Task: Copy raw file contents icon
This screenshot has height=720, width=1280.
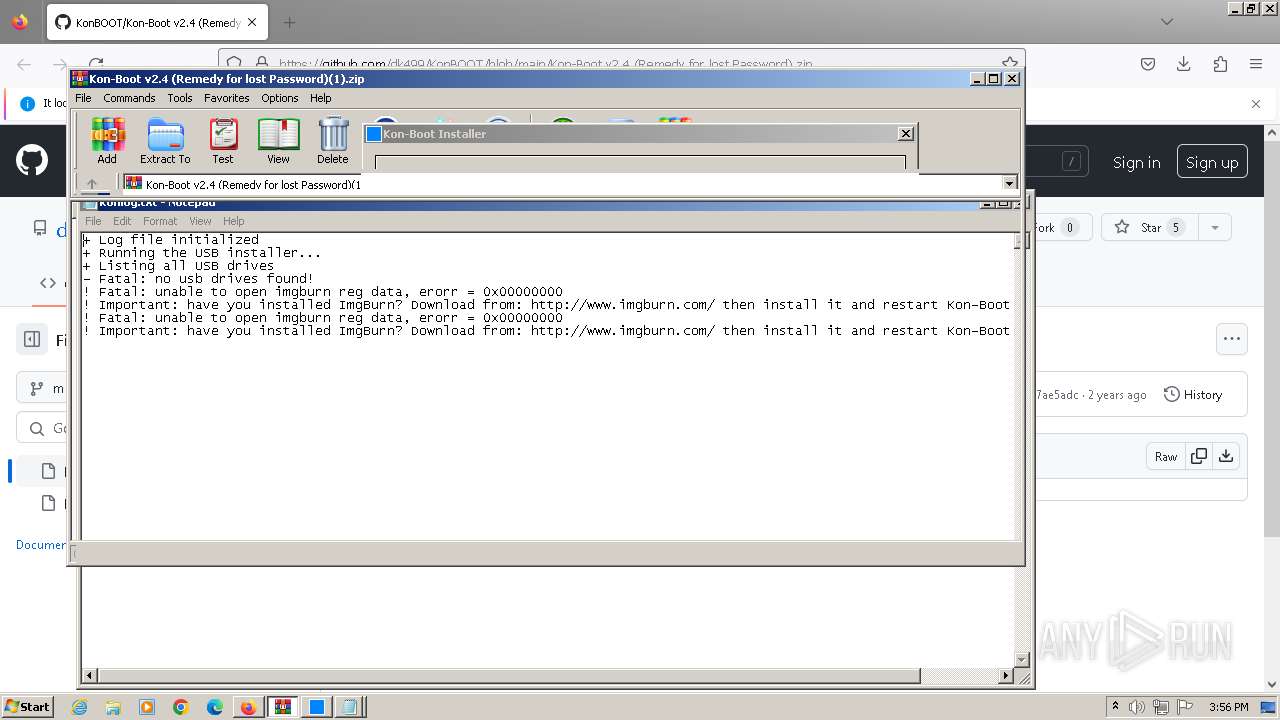Action: point(1198,457)
